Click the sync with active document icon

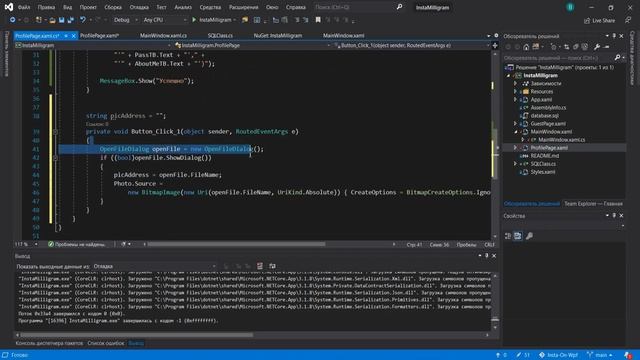click(x=567, y=47)
